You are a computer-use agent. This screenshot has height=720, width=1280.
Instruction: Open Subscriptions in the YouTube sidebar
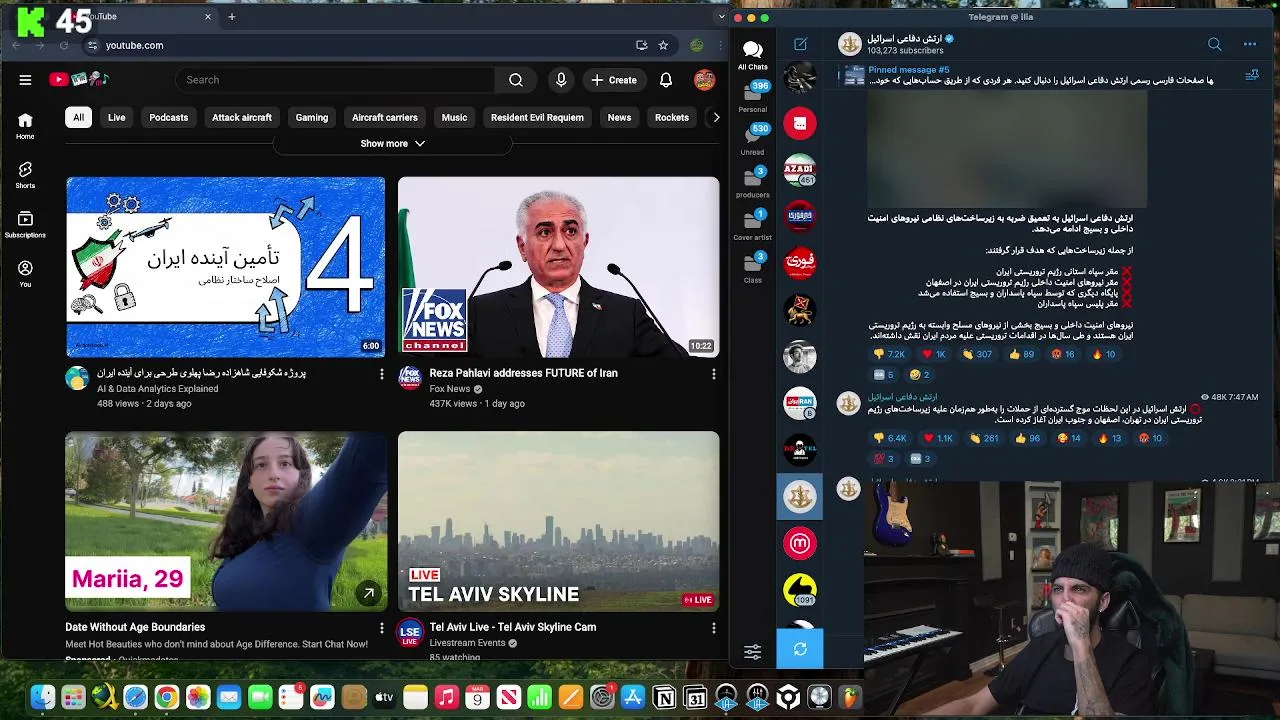[x=25, y=224]
